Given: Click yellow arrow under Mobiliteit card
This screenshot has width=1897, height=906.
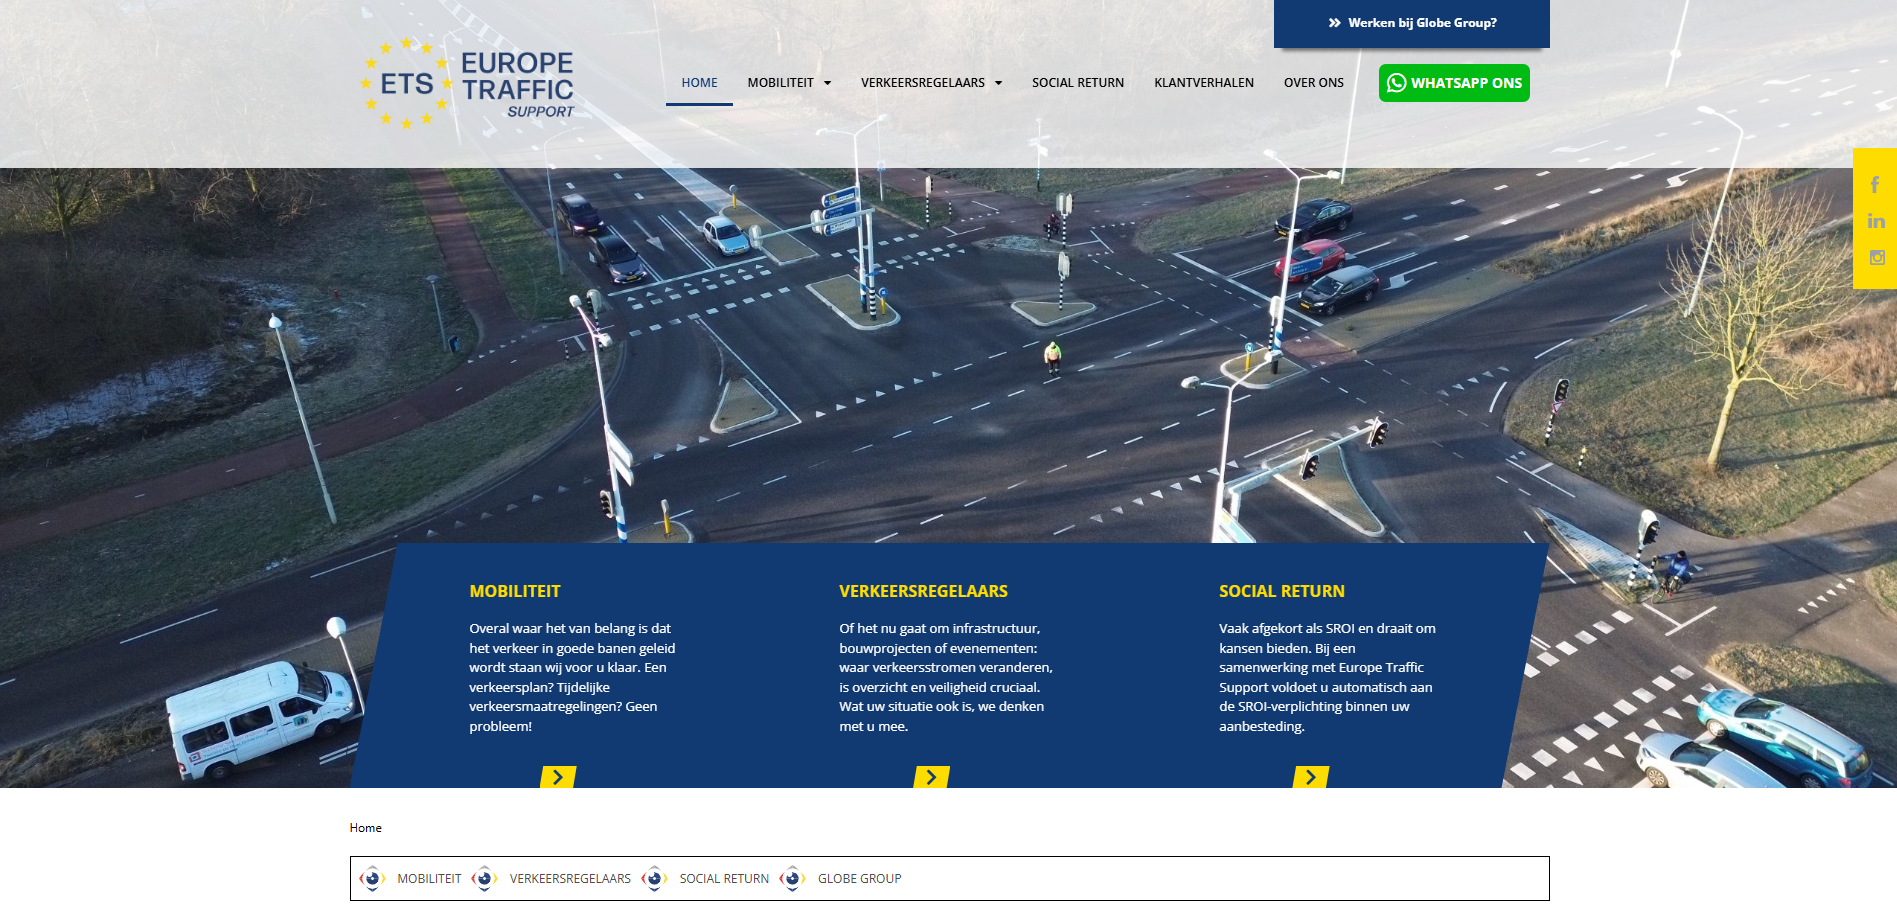Looking at the screenshot, I should (x=558, y=777).
